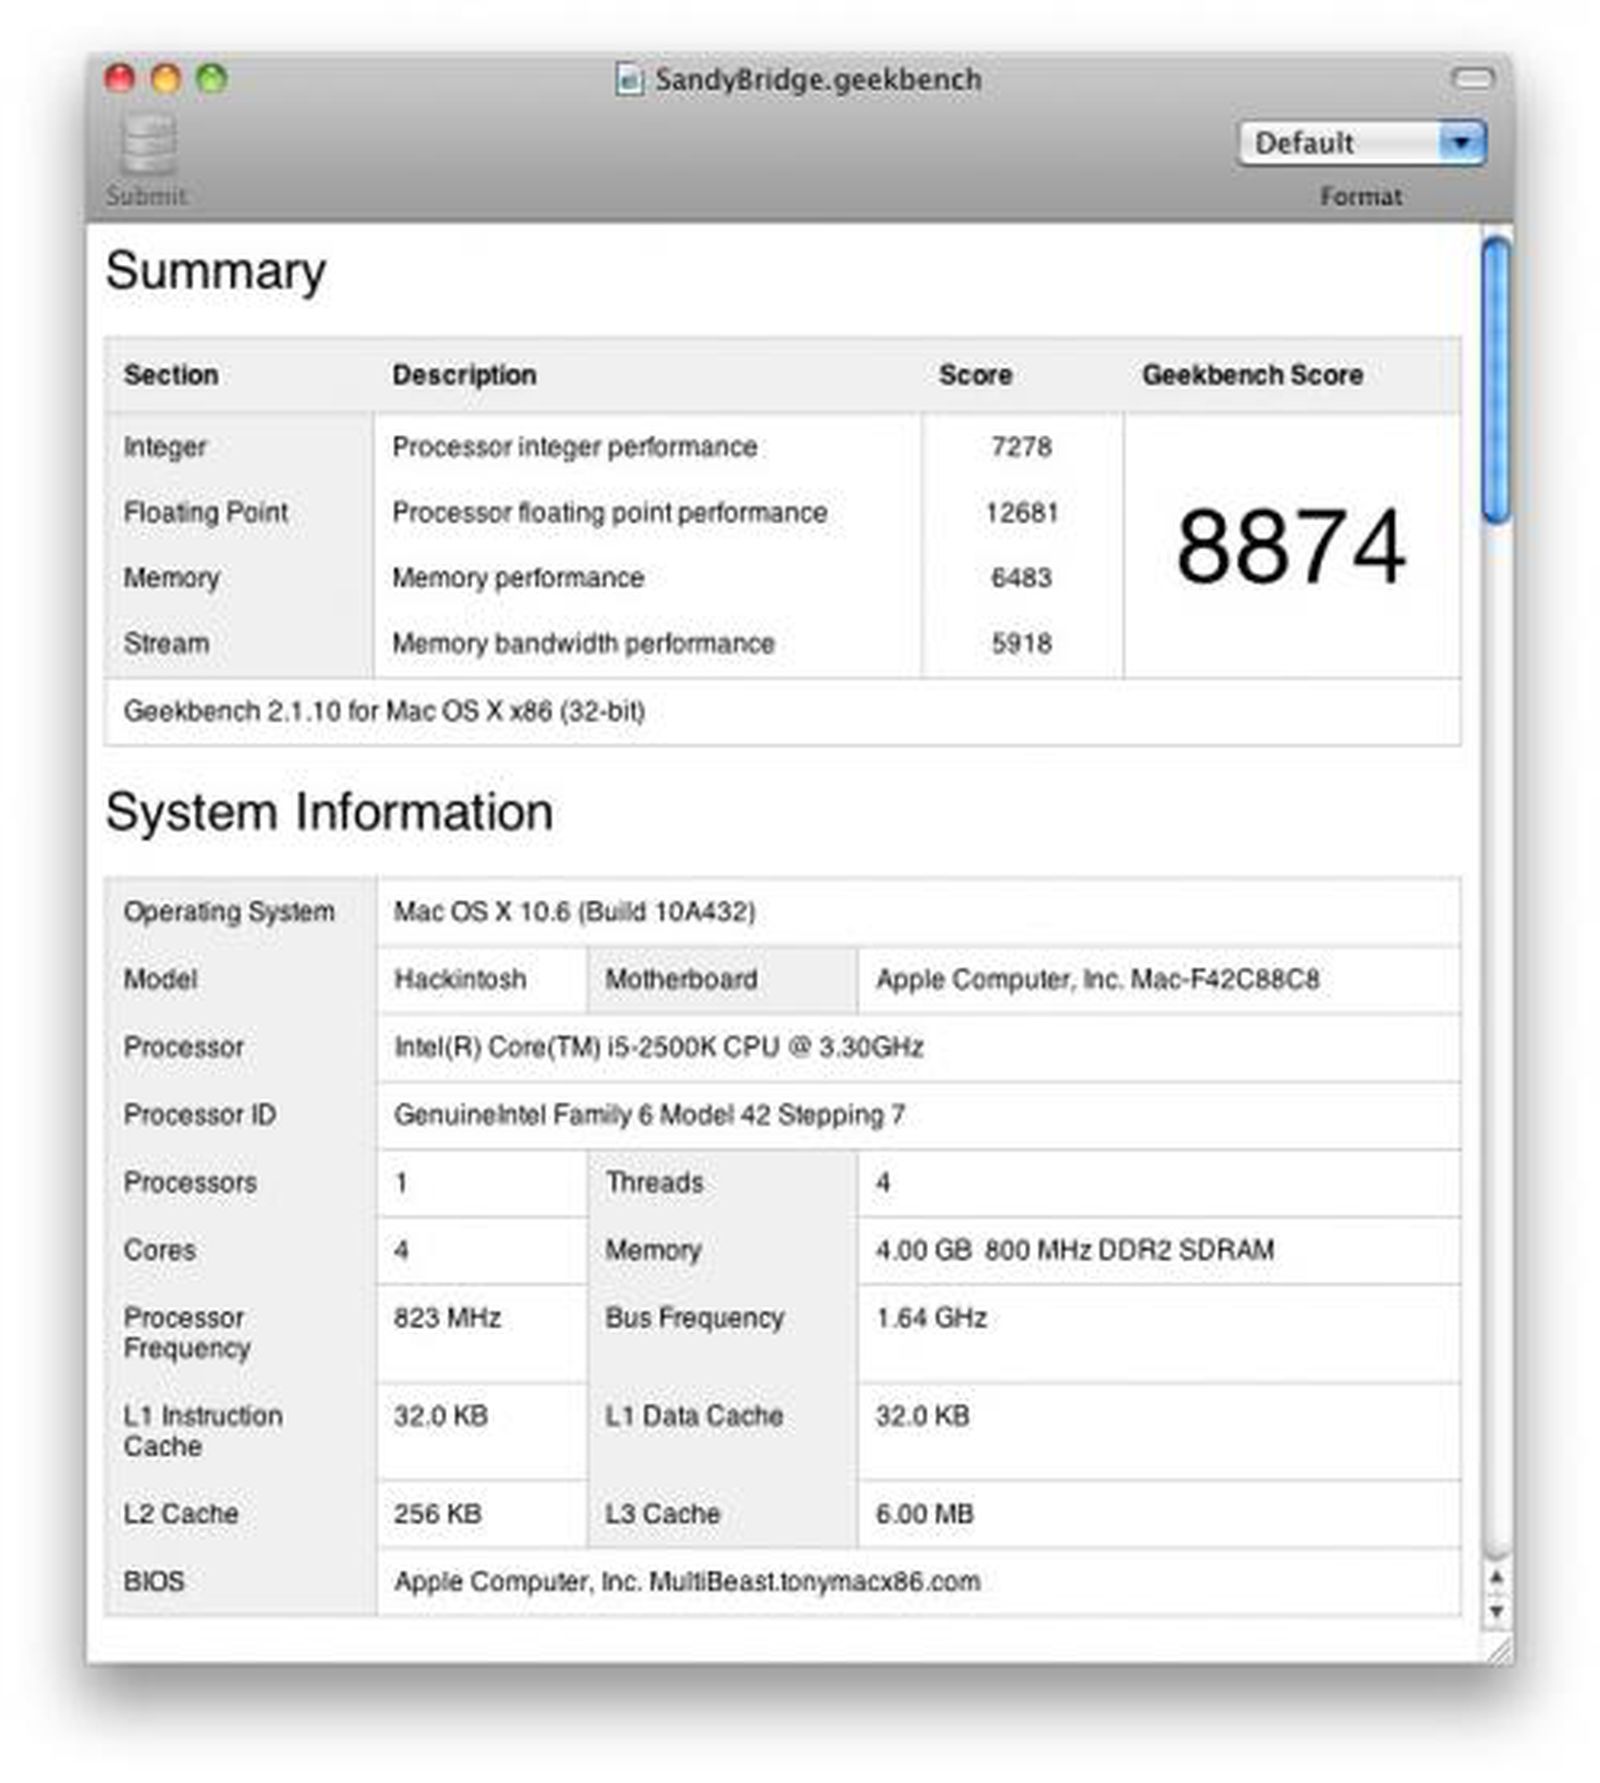
Task: Click the 6.00 MB L3 Cache value
Action: point(924,1514)
